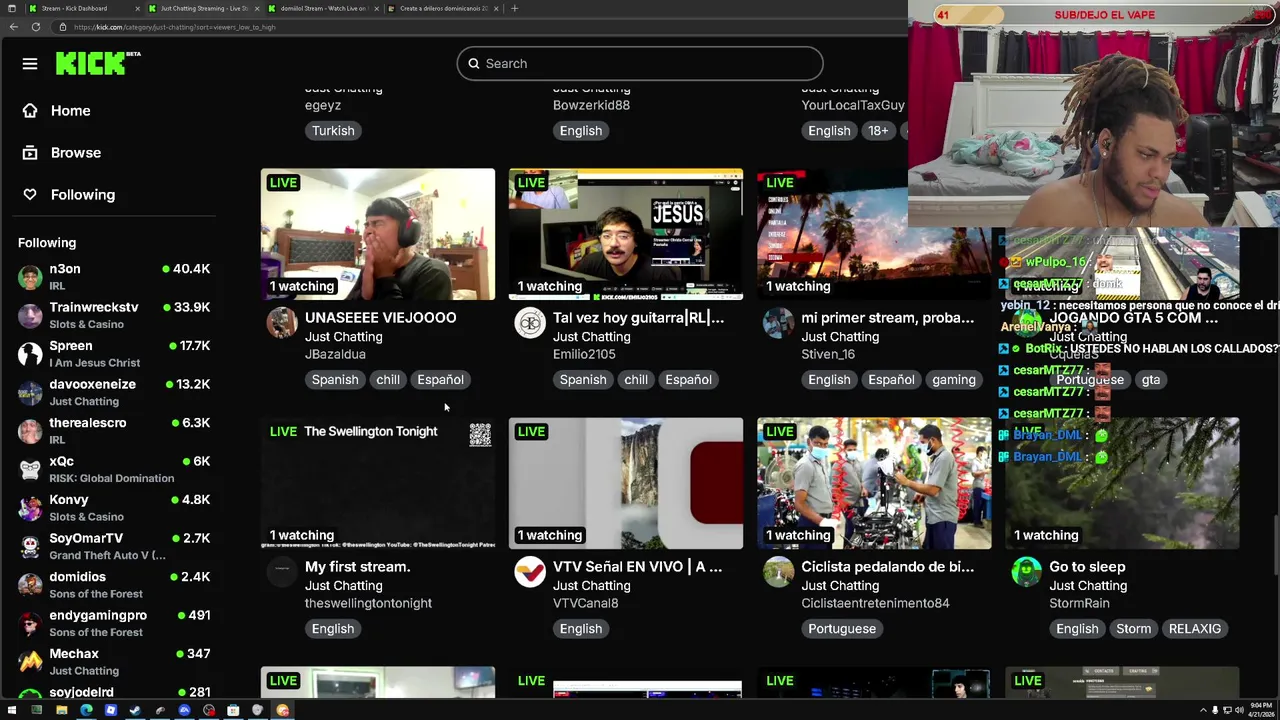Viewport: 1280px width, 720px height.
Task: Open Browse in the sidebar
Action: [x=75, y=153]
